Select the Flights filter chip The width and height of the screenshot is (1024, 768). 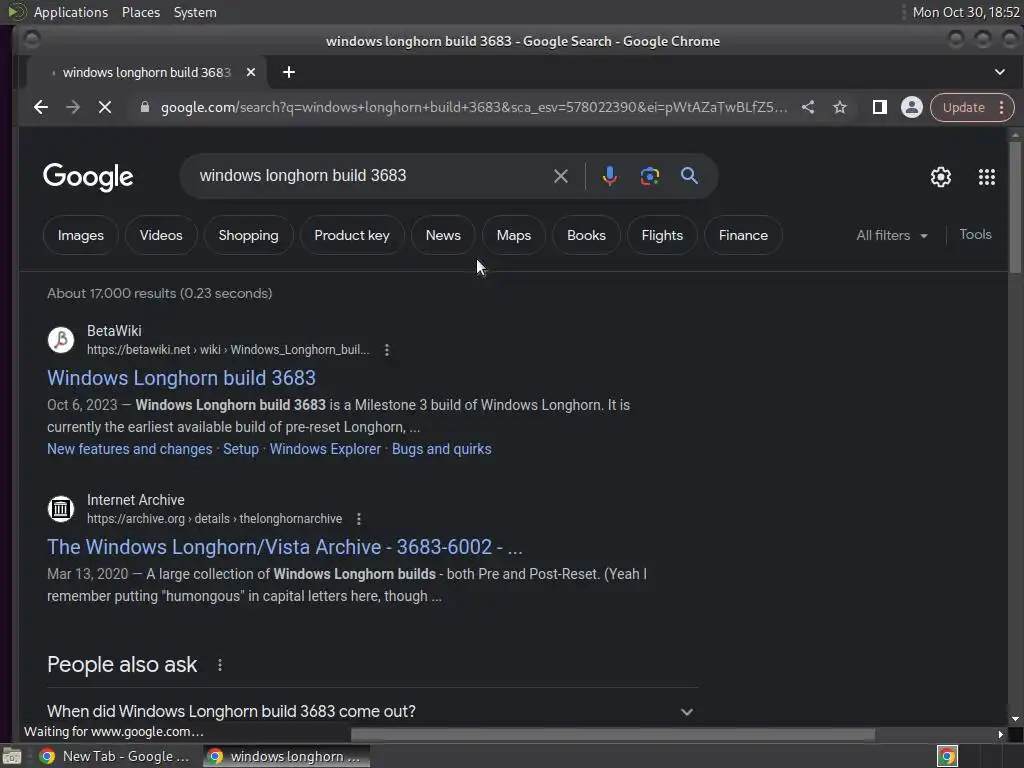pos(662,235)
